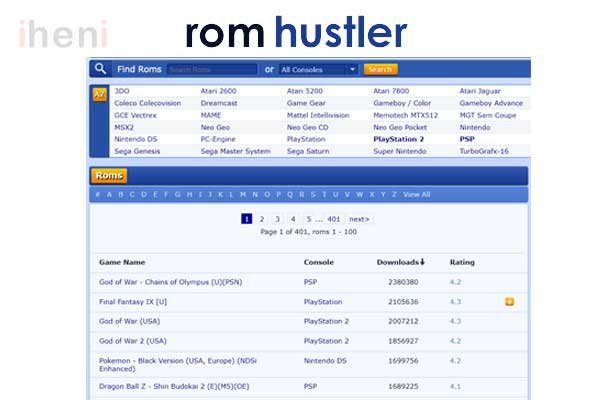Viewport: 600px width, 400px height.
Task: Click View All in alphabet bar
Action: pyautogui.click(x=416, y=195)
